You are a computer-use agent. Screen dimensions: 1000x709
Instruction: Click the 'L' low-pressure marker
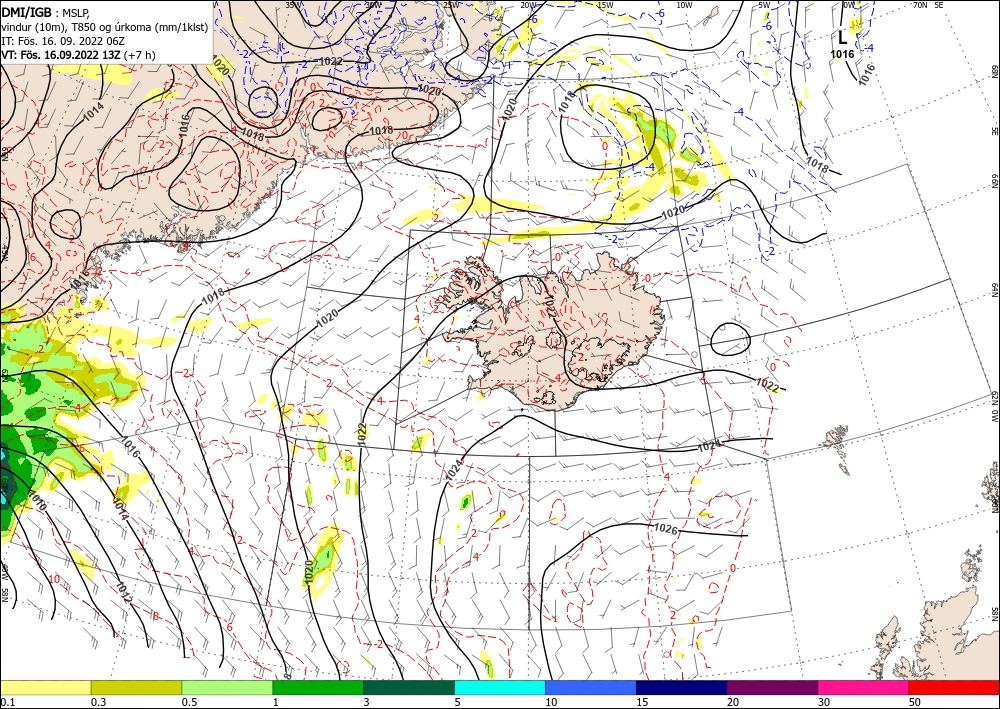pos(842,38)
